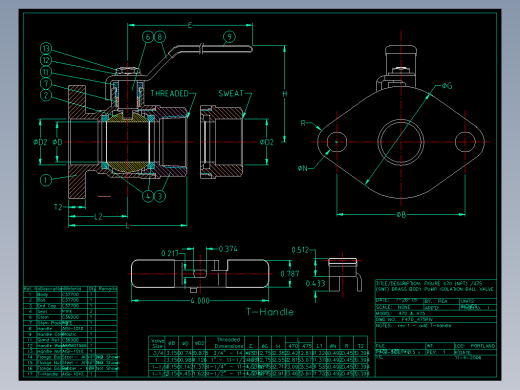Click the central bore circle in flange view
Screen dimensions: 520x390
click(x=401, y=142)
